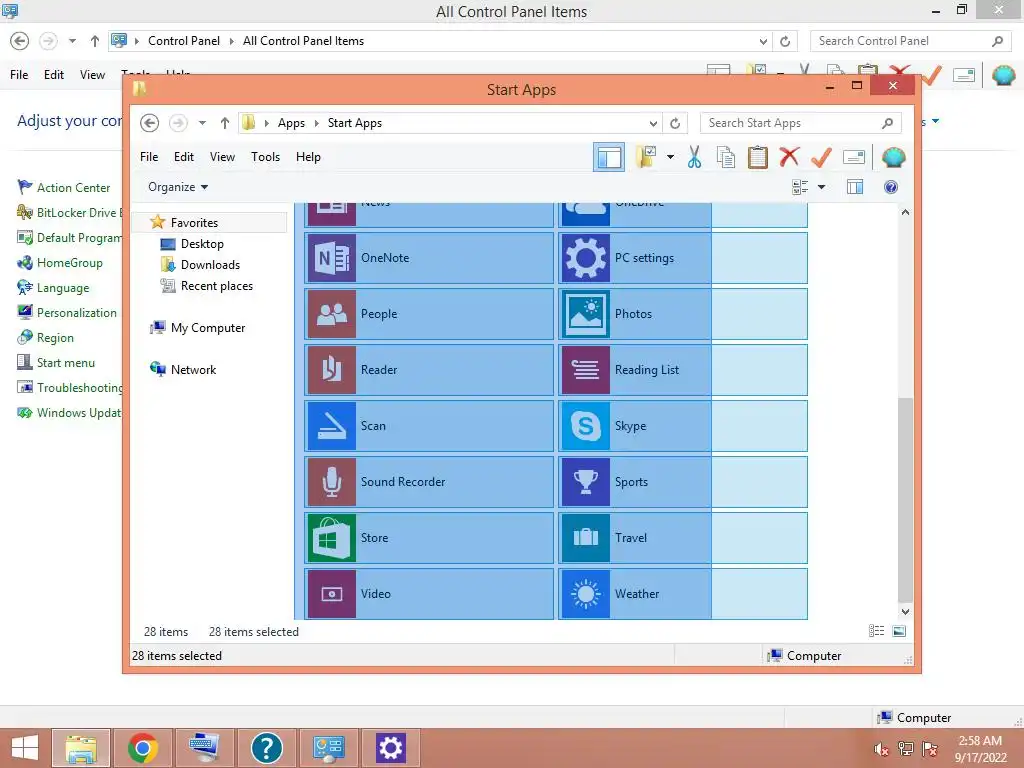The image size is (1024, 768).
Task: Click the scrollbar up arrow in Start Apps
Action: 904,212
